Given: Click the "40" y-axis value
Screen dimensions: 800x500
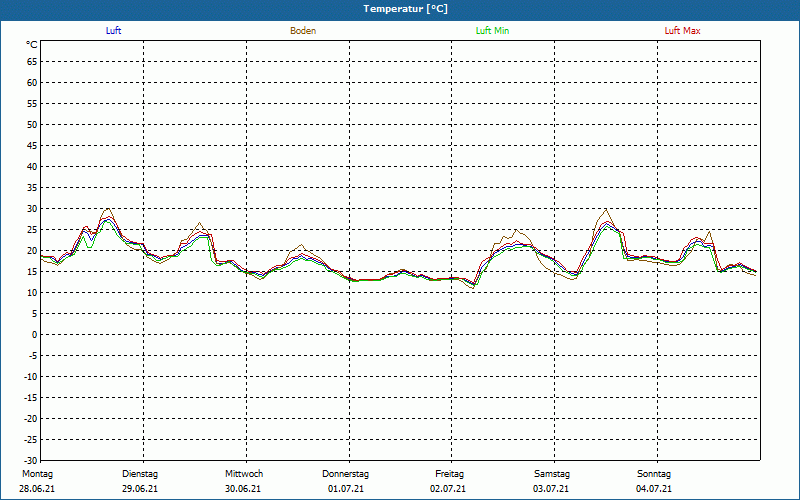Looking at the screenshot, I should 32,167.
